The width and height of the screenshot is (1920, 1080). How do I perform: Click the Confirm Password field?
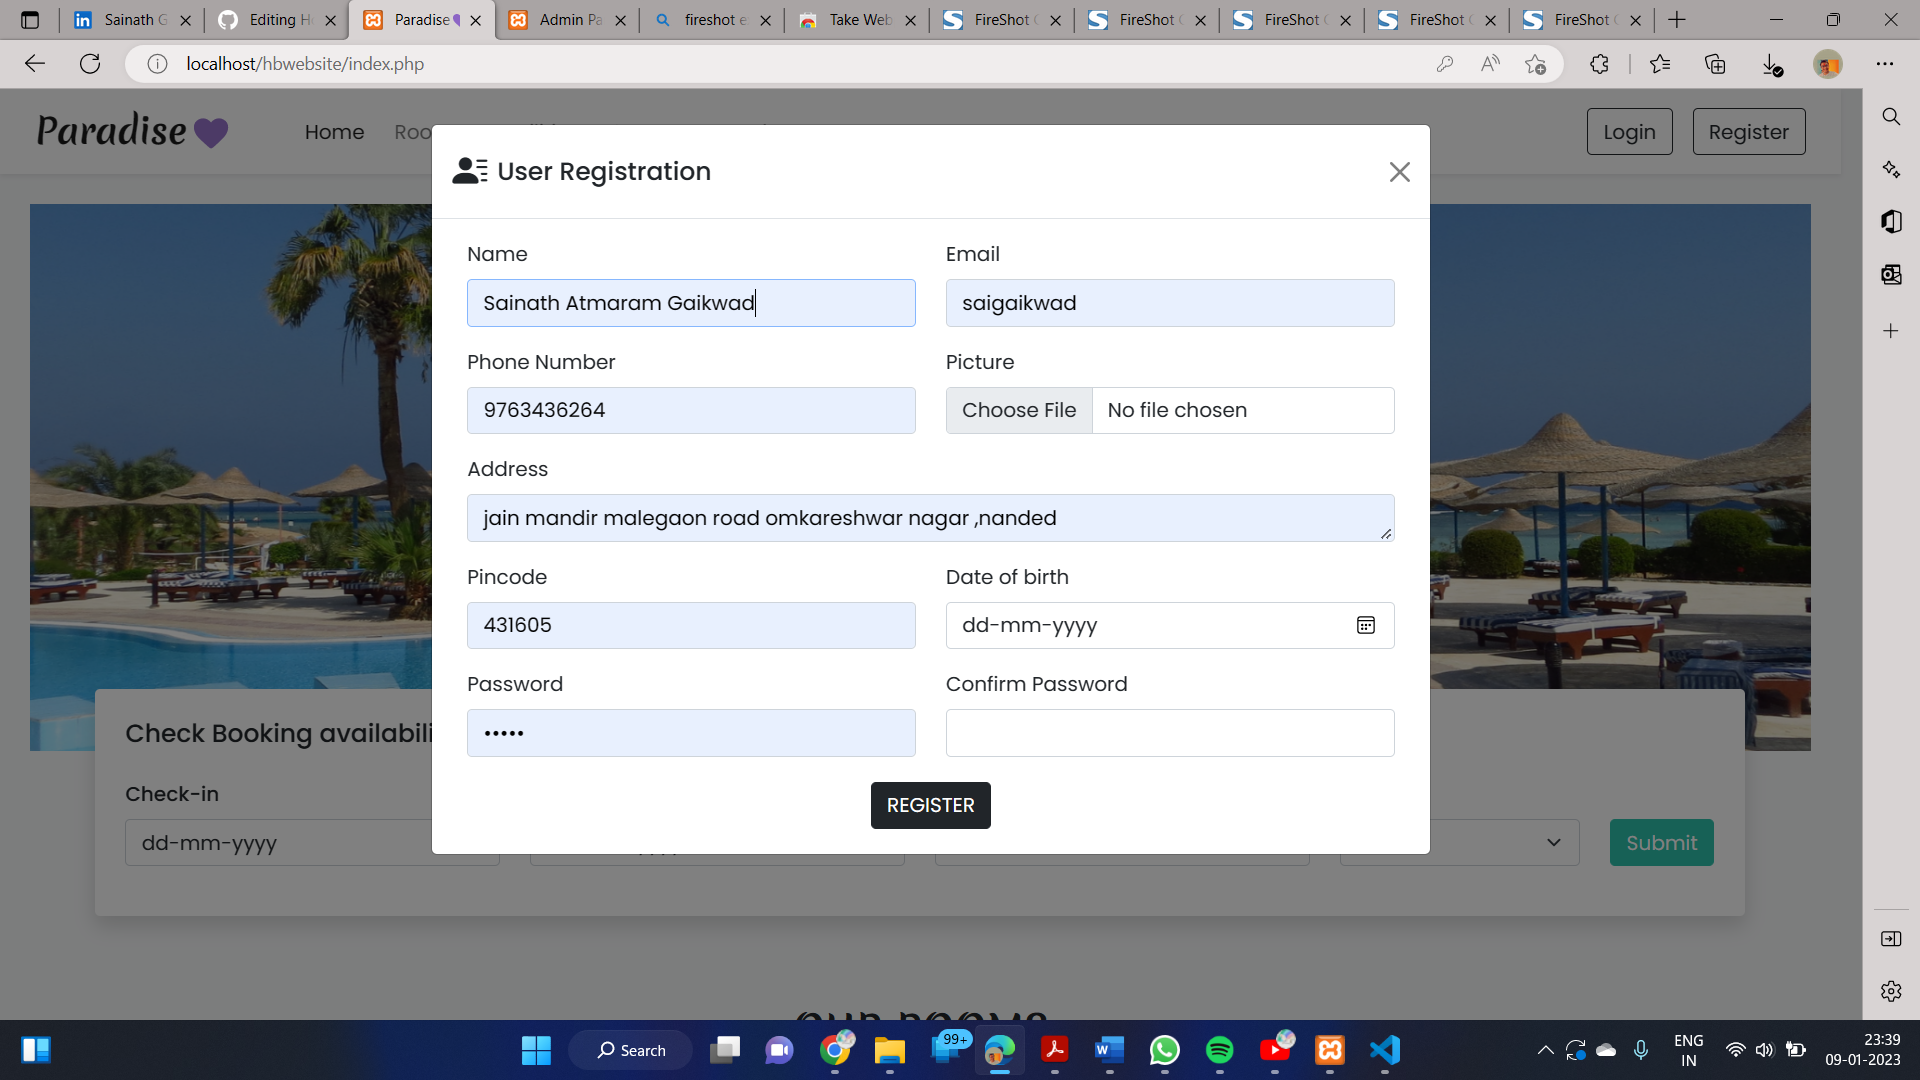[x=1169, y=733]
